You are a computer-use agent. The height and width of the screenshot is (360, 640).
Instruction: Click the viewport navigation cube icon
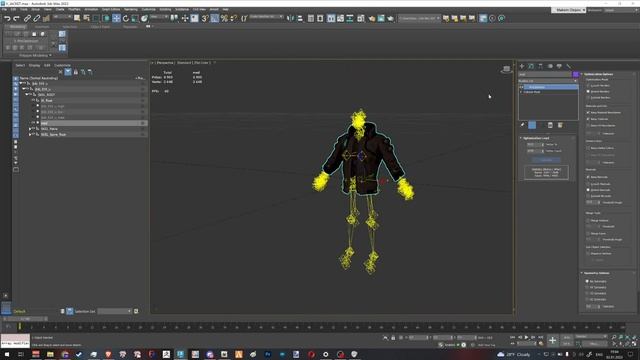click(506, 69)
